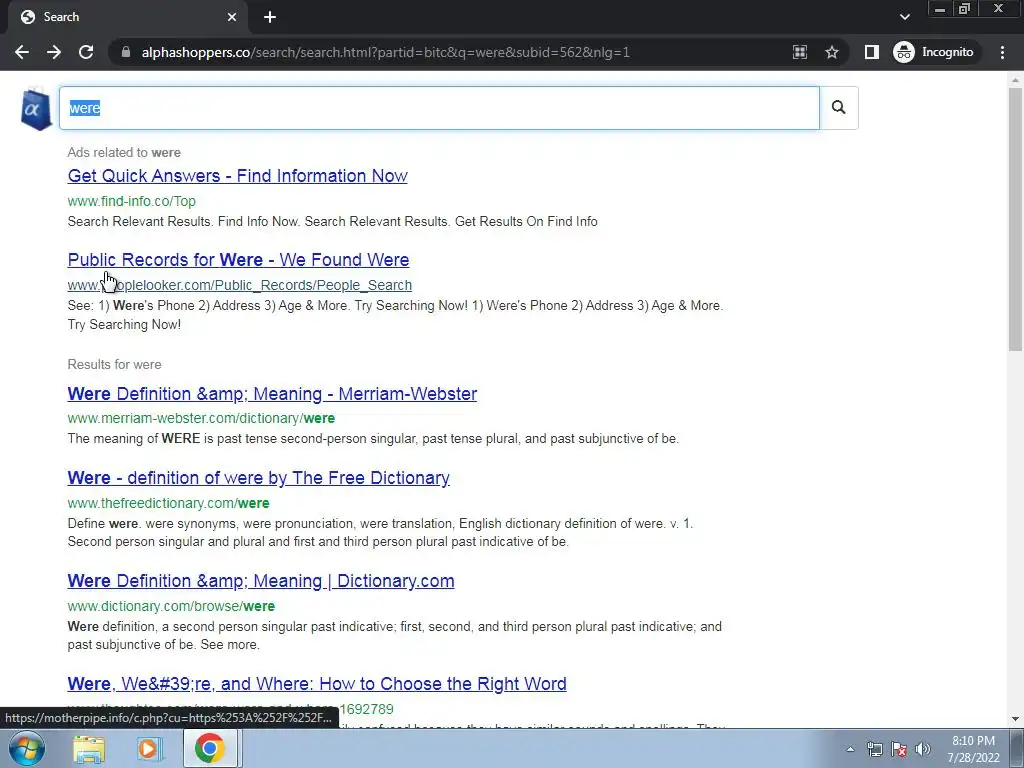This screenshot has height=768, width=1024.
Task: Click the 'Results for were' label
Action: (114, 364)
